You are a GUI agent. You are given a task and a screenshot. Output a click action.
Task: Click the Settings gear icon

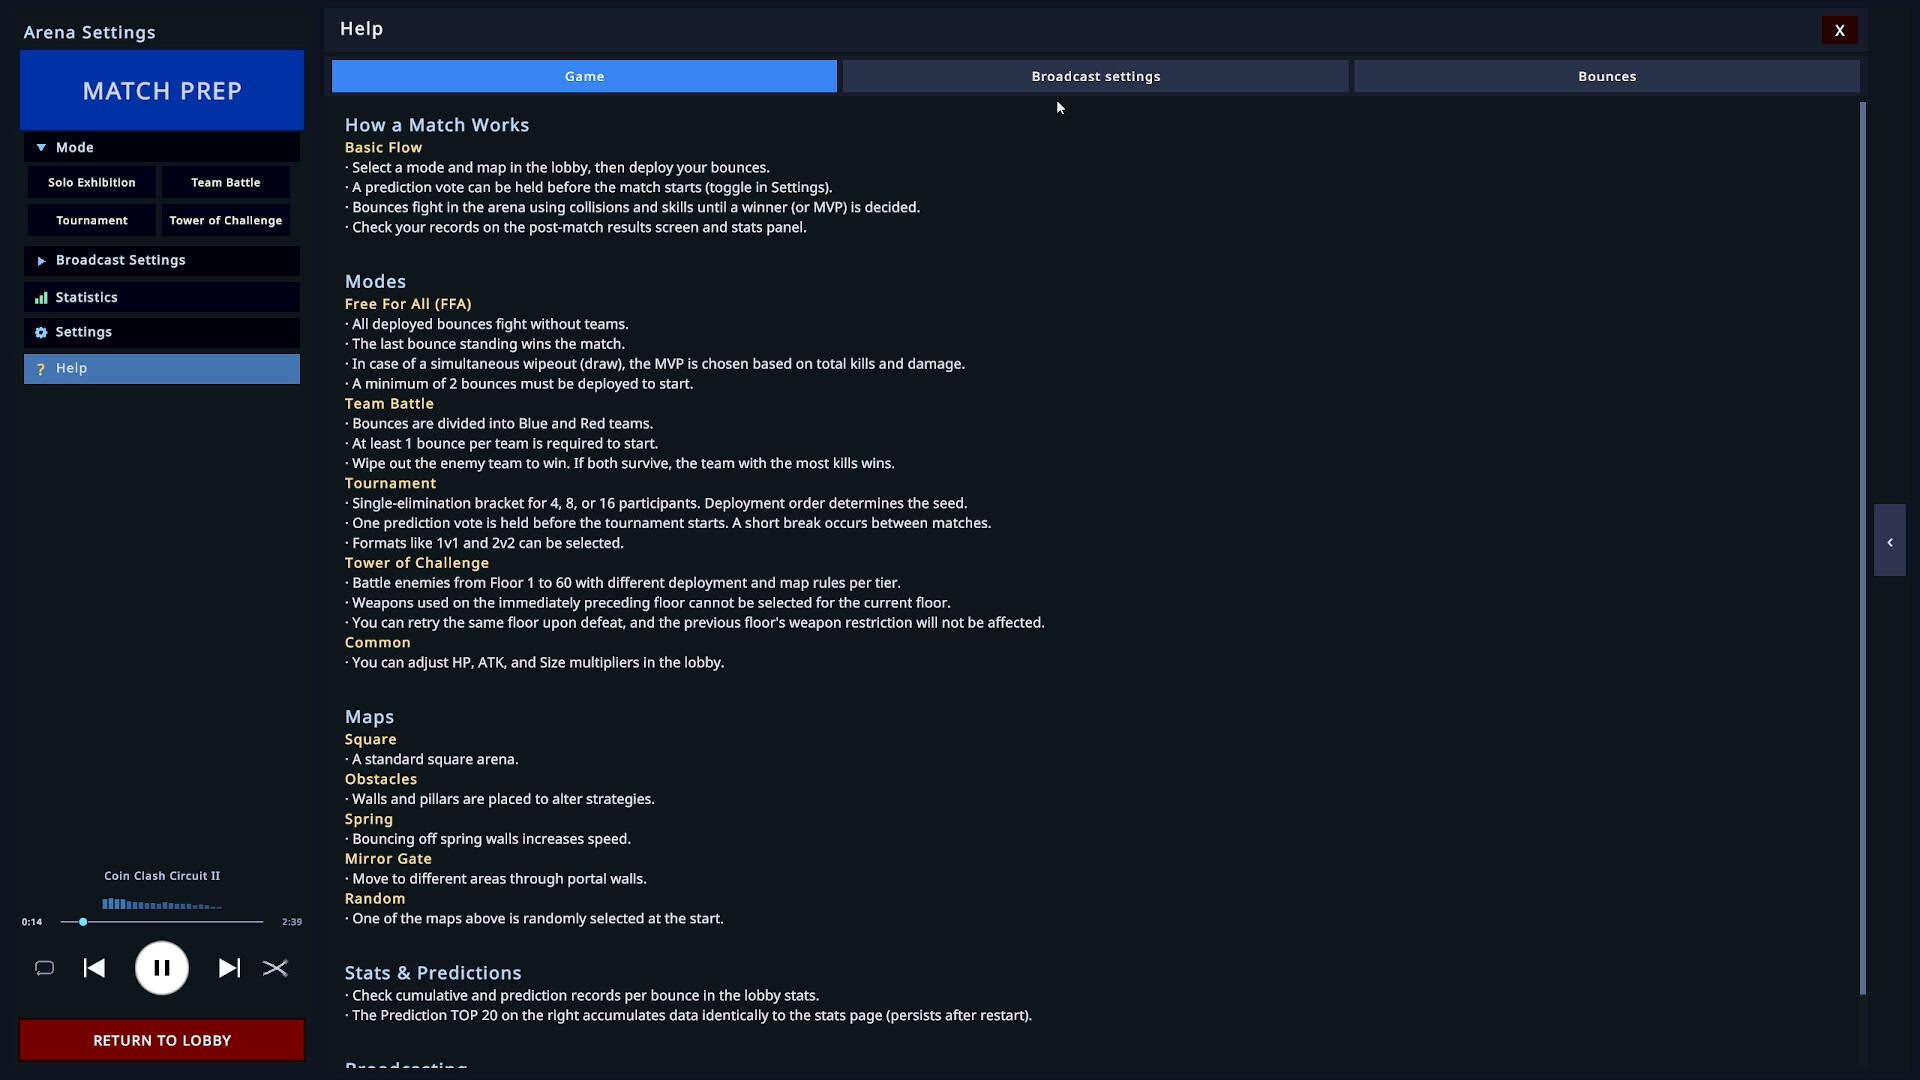coord(41,333)
